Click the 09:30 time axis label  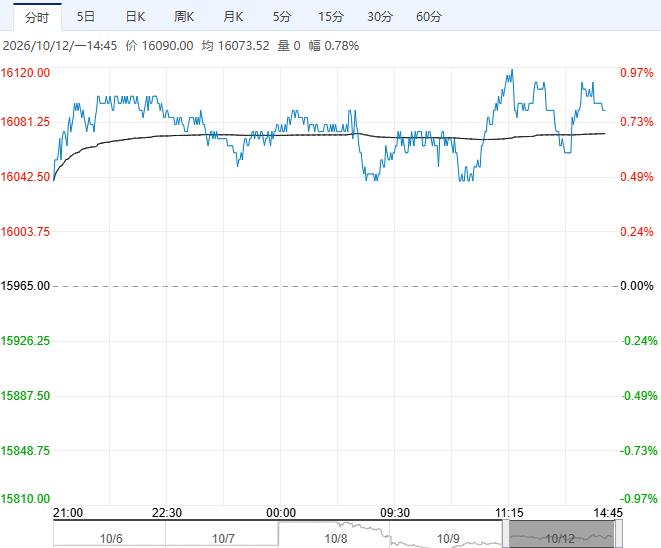click(395, 513)
